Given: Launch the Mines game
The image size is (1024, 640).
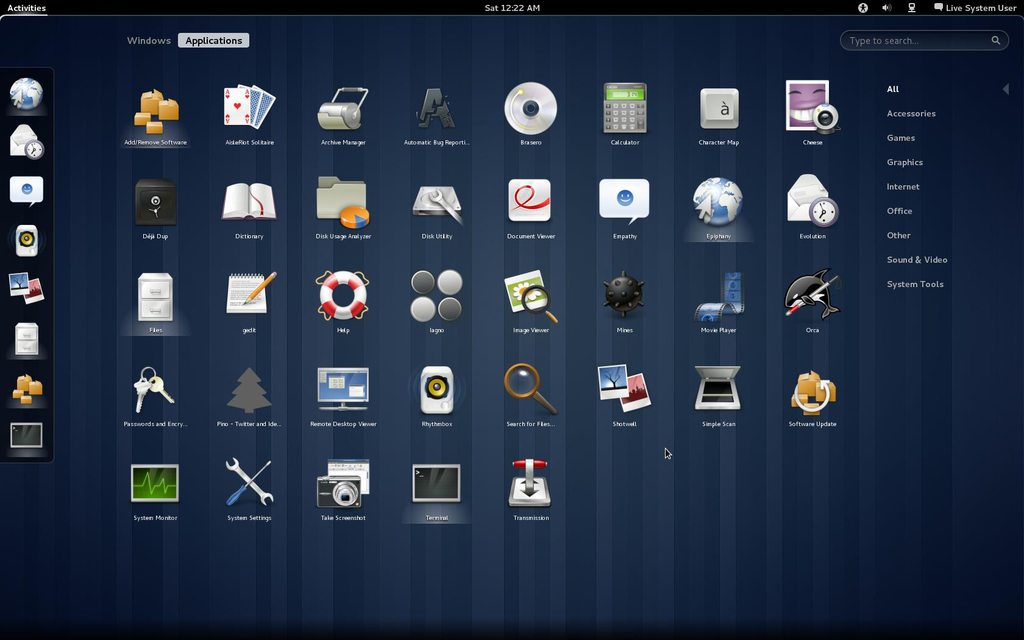Looking at the screenshot, I should click(624, 297).
